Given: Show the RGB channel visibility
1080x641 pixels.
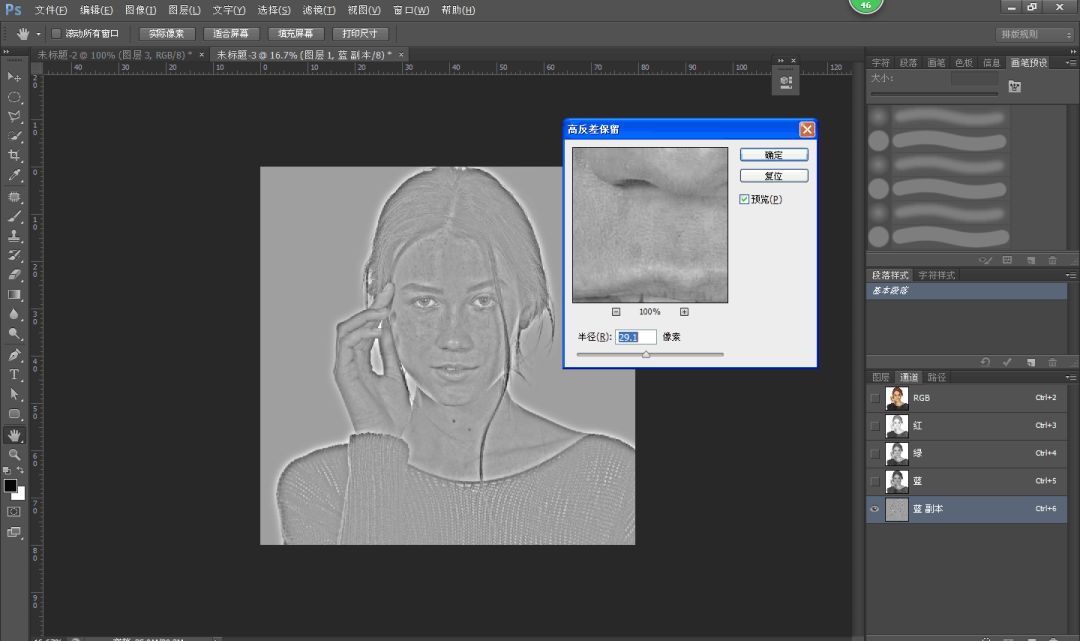Looking at the screenshot, I should coord(875,398).
